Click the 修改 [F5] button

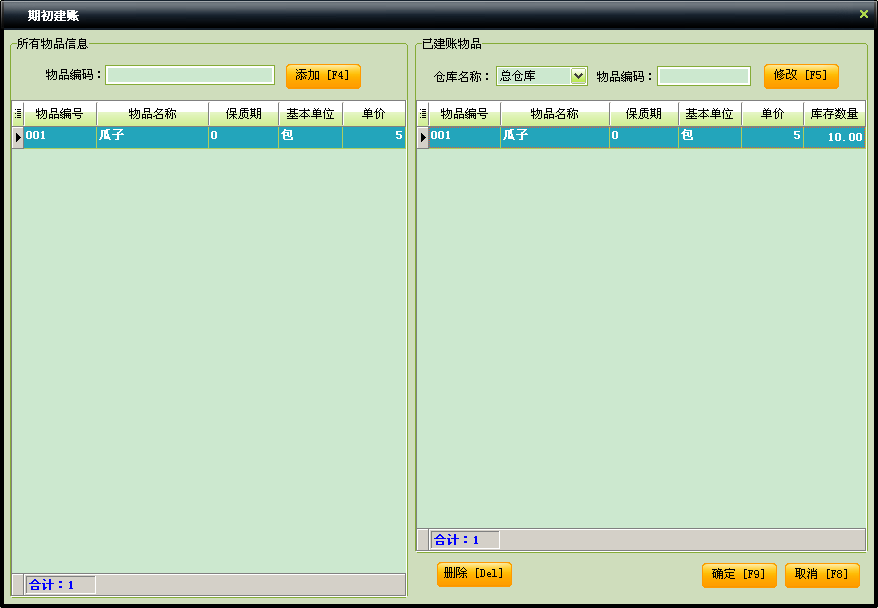801,76
